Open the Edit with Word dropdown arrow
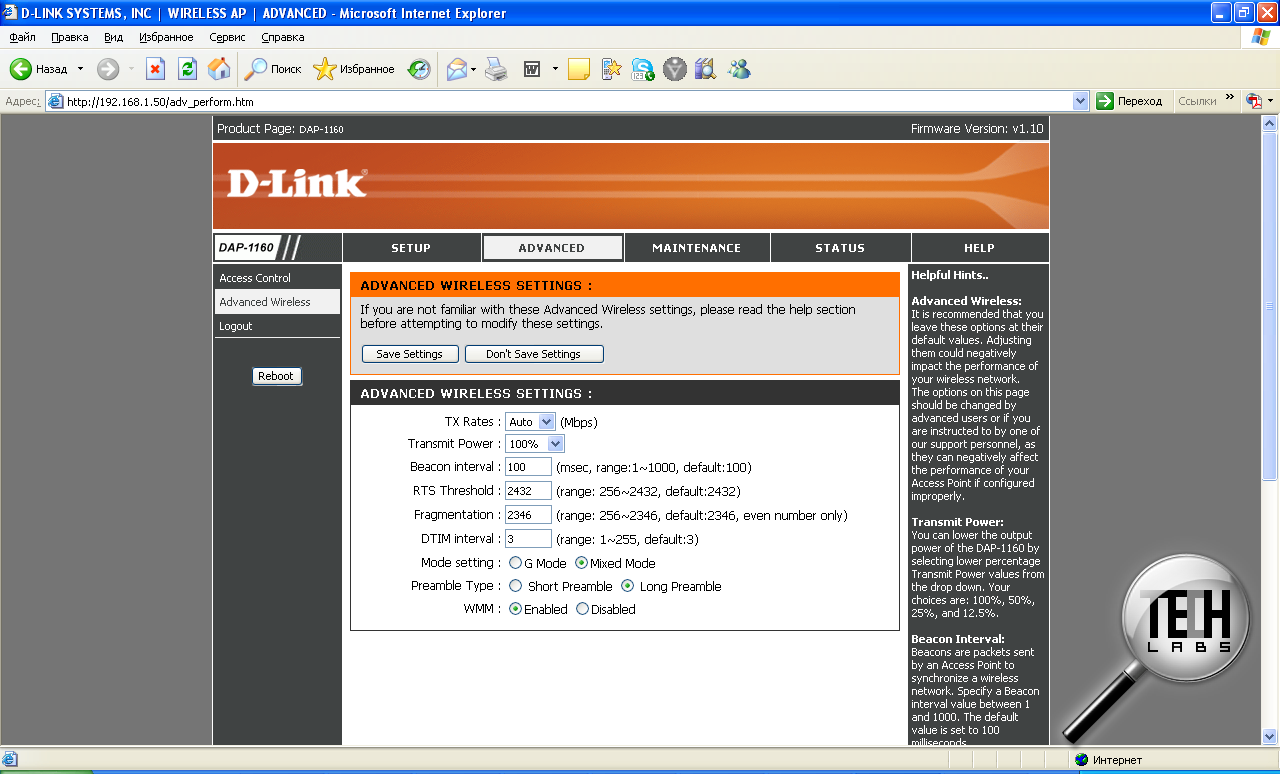Image resolution: width=1280 pixels, height=774 pixels. pyautogui.click(x=555, y=69)
